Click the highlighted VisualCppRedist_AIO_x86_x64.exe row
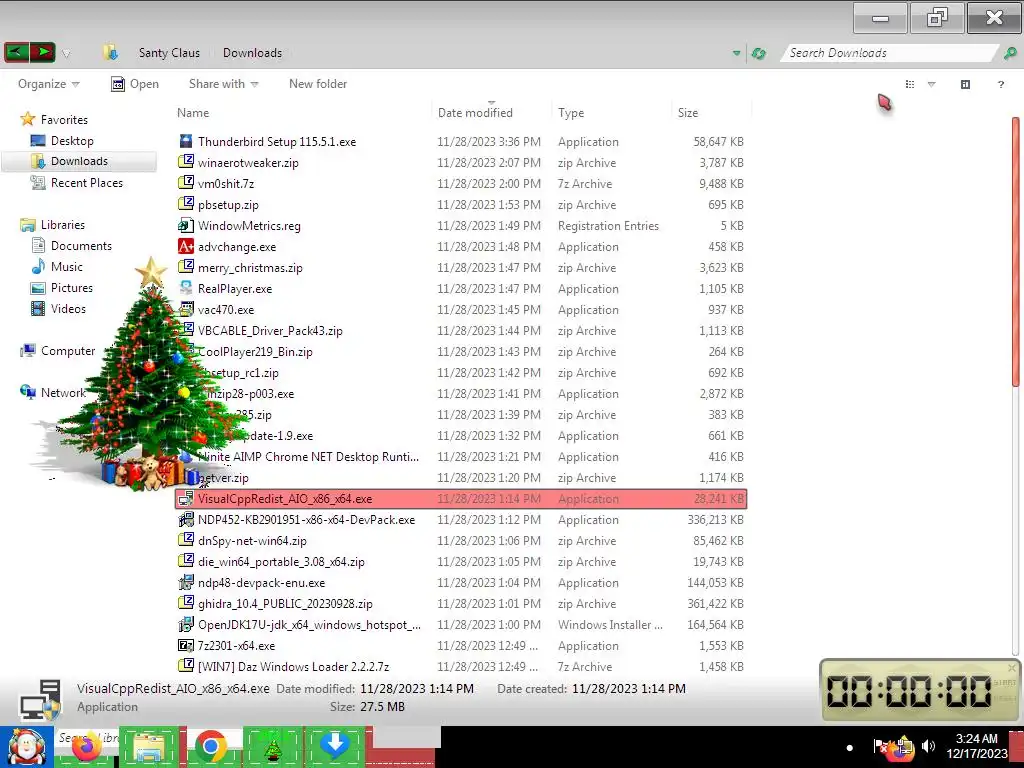1024x768 pixels. [461, 499]
